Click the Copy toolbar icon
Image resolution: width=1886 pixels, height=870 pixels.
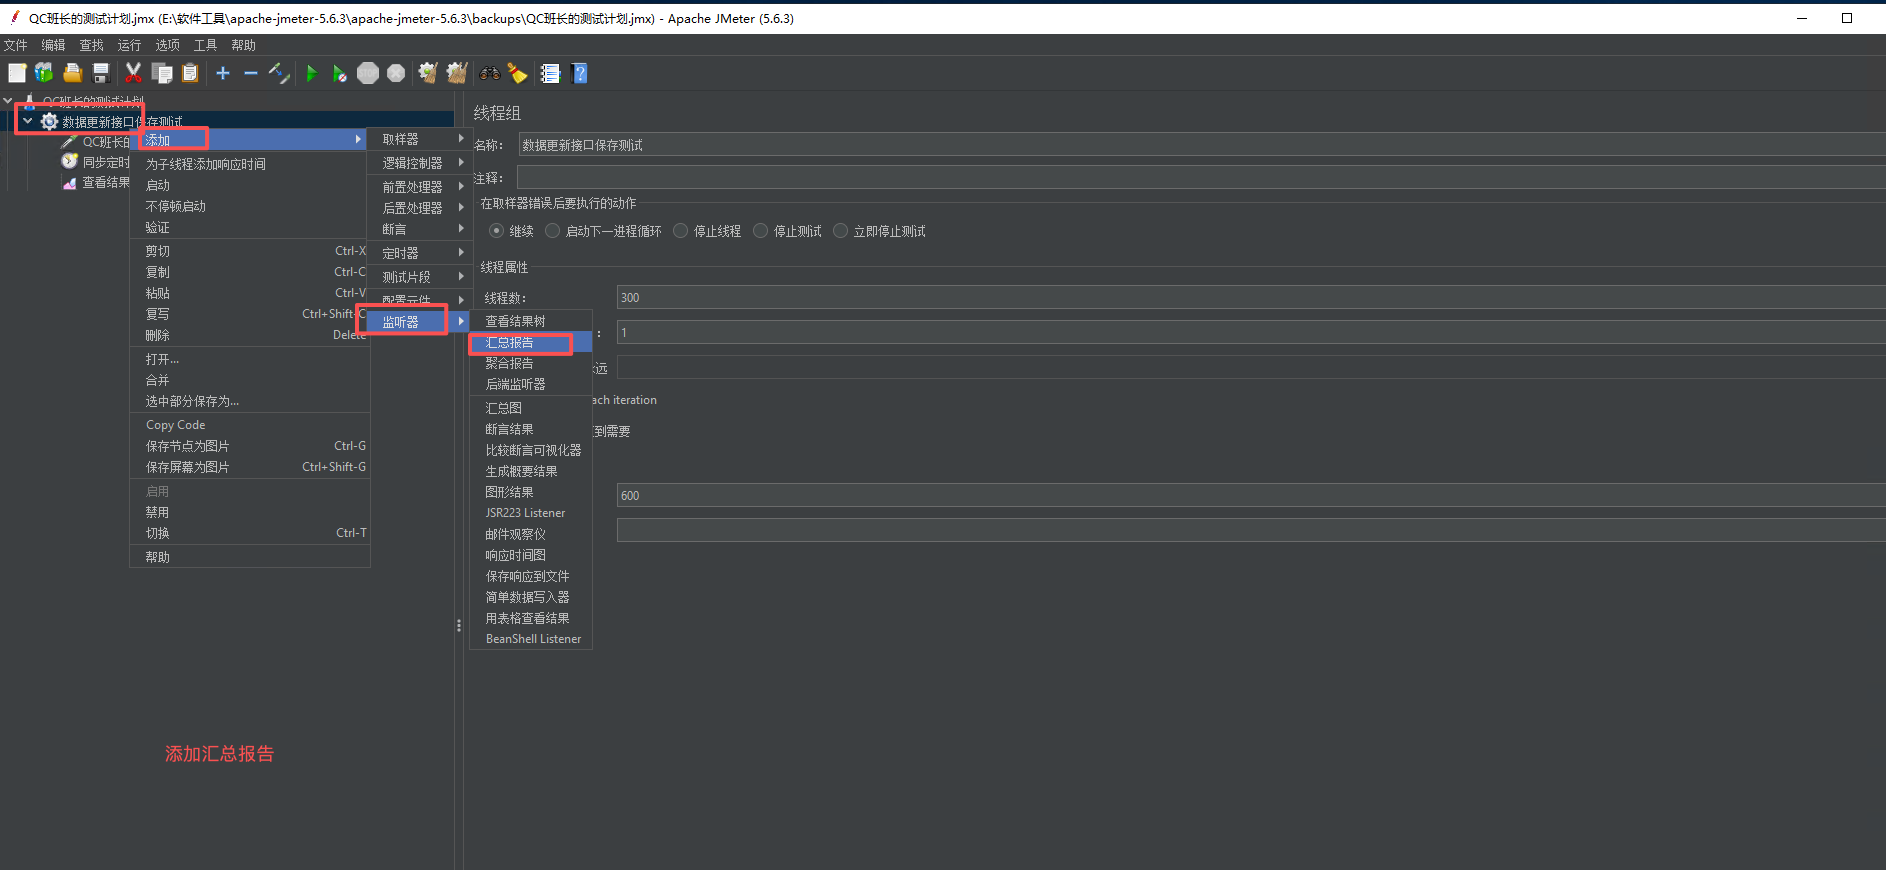162,73
